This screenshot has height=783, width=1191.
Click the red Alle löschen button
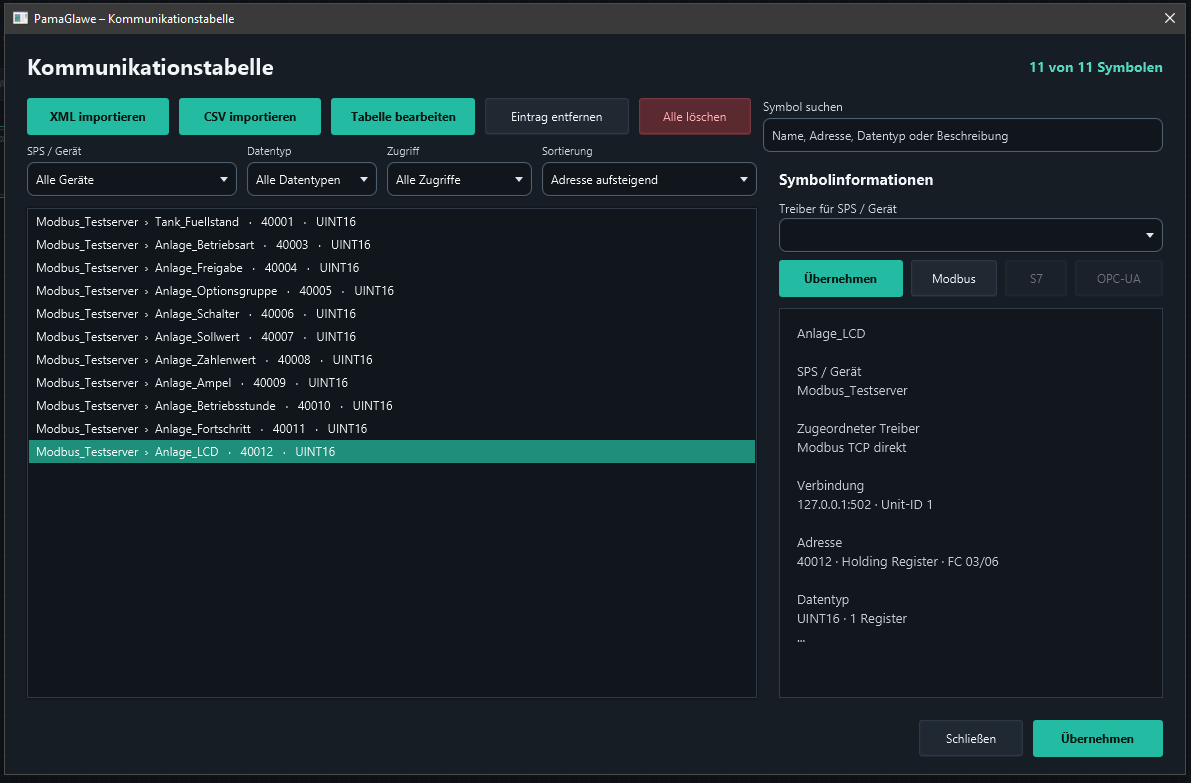tap(694, 117)
